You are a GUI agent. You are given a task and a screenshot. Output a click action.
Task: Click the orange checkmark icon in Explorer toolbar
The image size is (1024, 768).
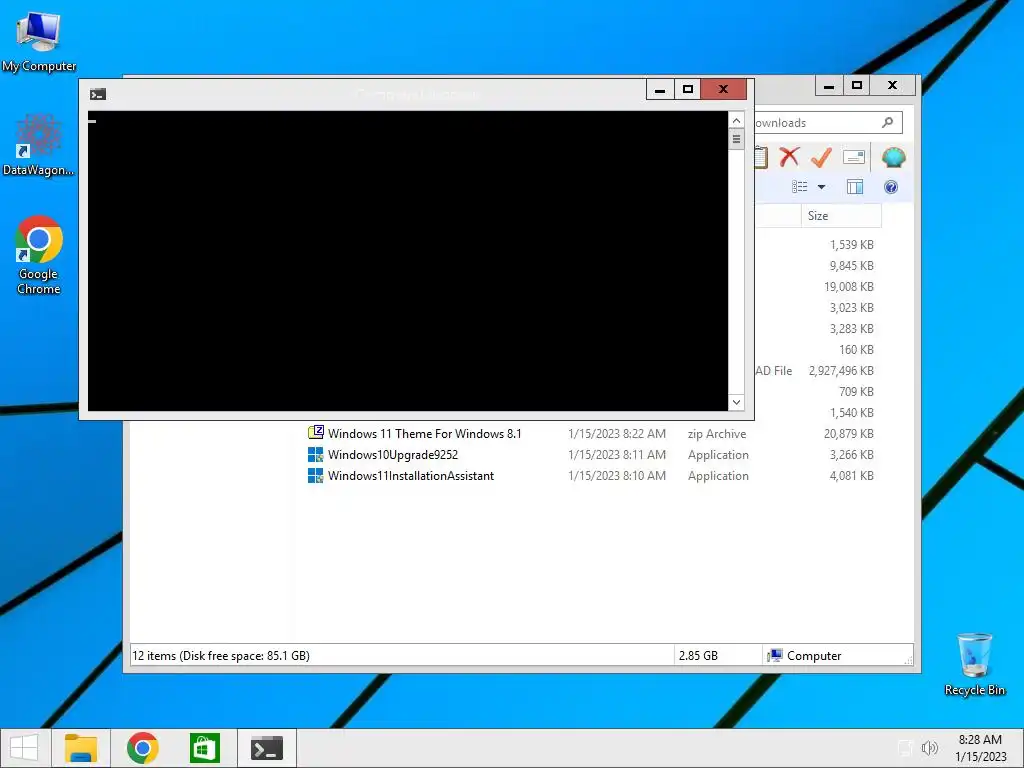[x=821, y=157]
